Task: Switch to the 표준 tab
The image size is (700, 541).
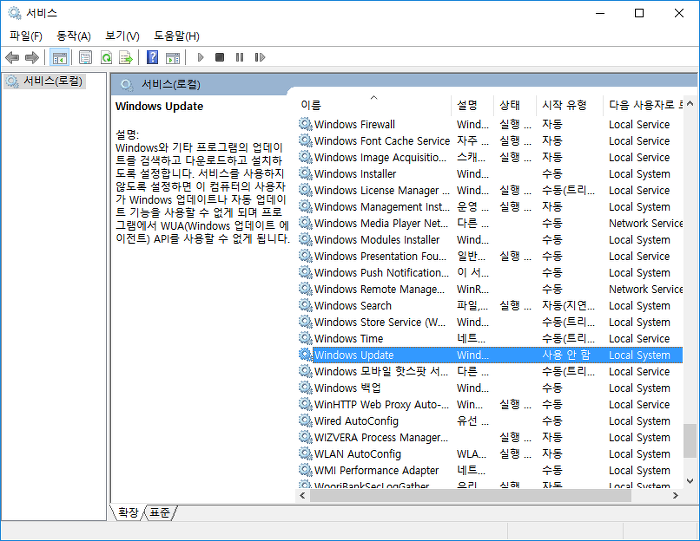Action: click(x=159, y=512)
